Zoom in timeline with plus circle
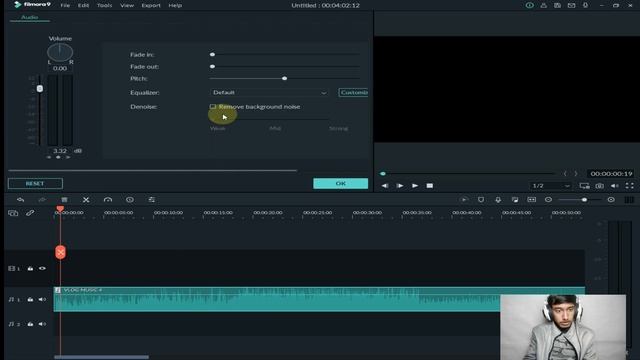The height and width of the screenshot is (360, 640). click(611, 200)
